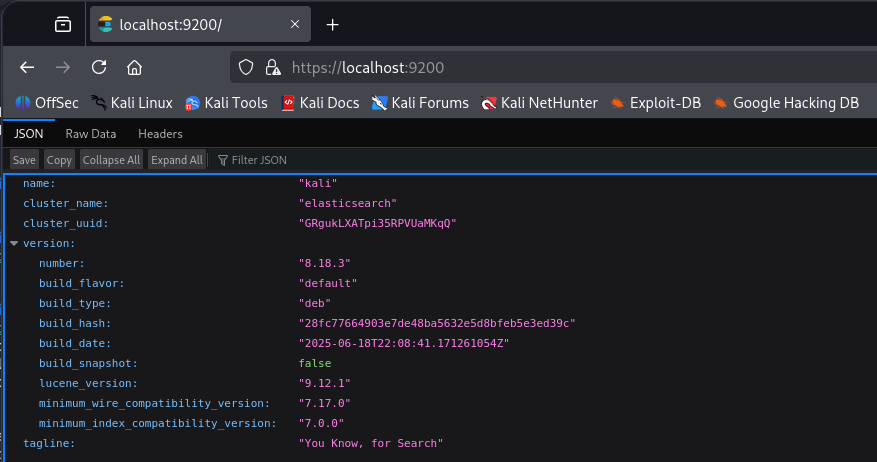Select the number key
Image resolution: width=877 pixels, height=462 pixels.
[x=62, y=263]
